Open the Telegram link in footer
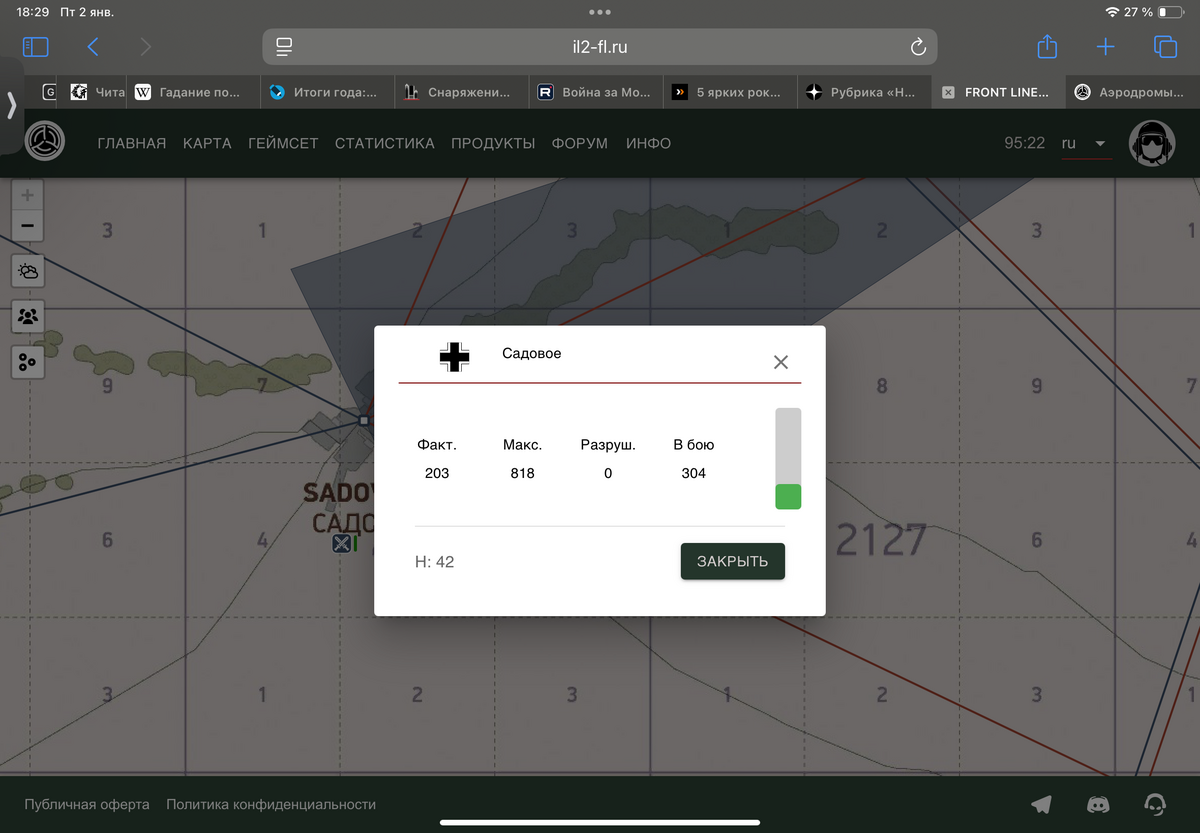This screenshot has width=1200, height=833. click(1041, 804)
